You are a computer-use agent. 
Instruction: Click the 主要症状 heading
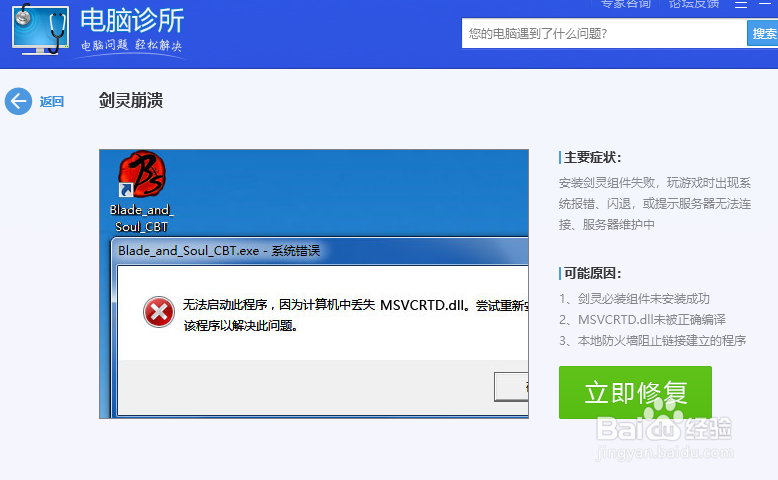(592, 157)
